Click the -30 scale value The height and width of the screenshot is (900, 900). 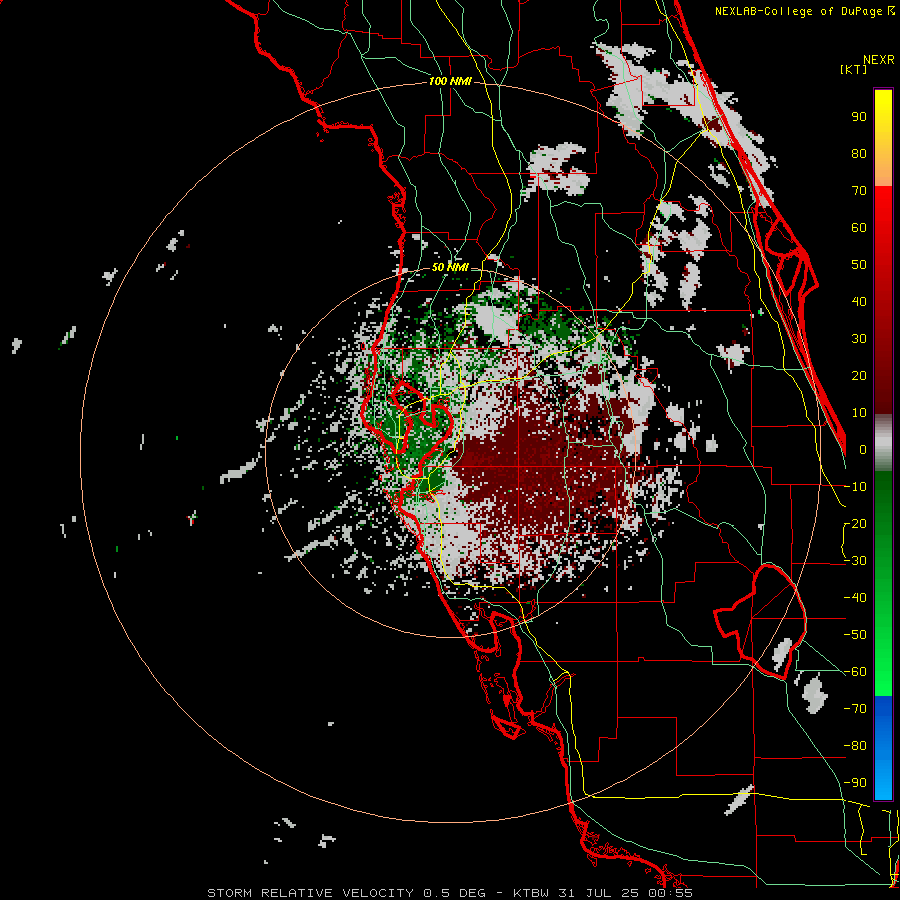pyautogui.click(x=855, y=561)
